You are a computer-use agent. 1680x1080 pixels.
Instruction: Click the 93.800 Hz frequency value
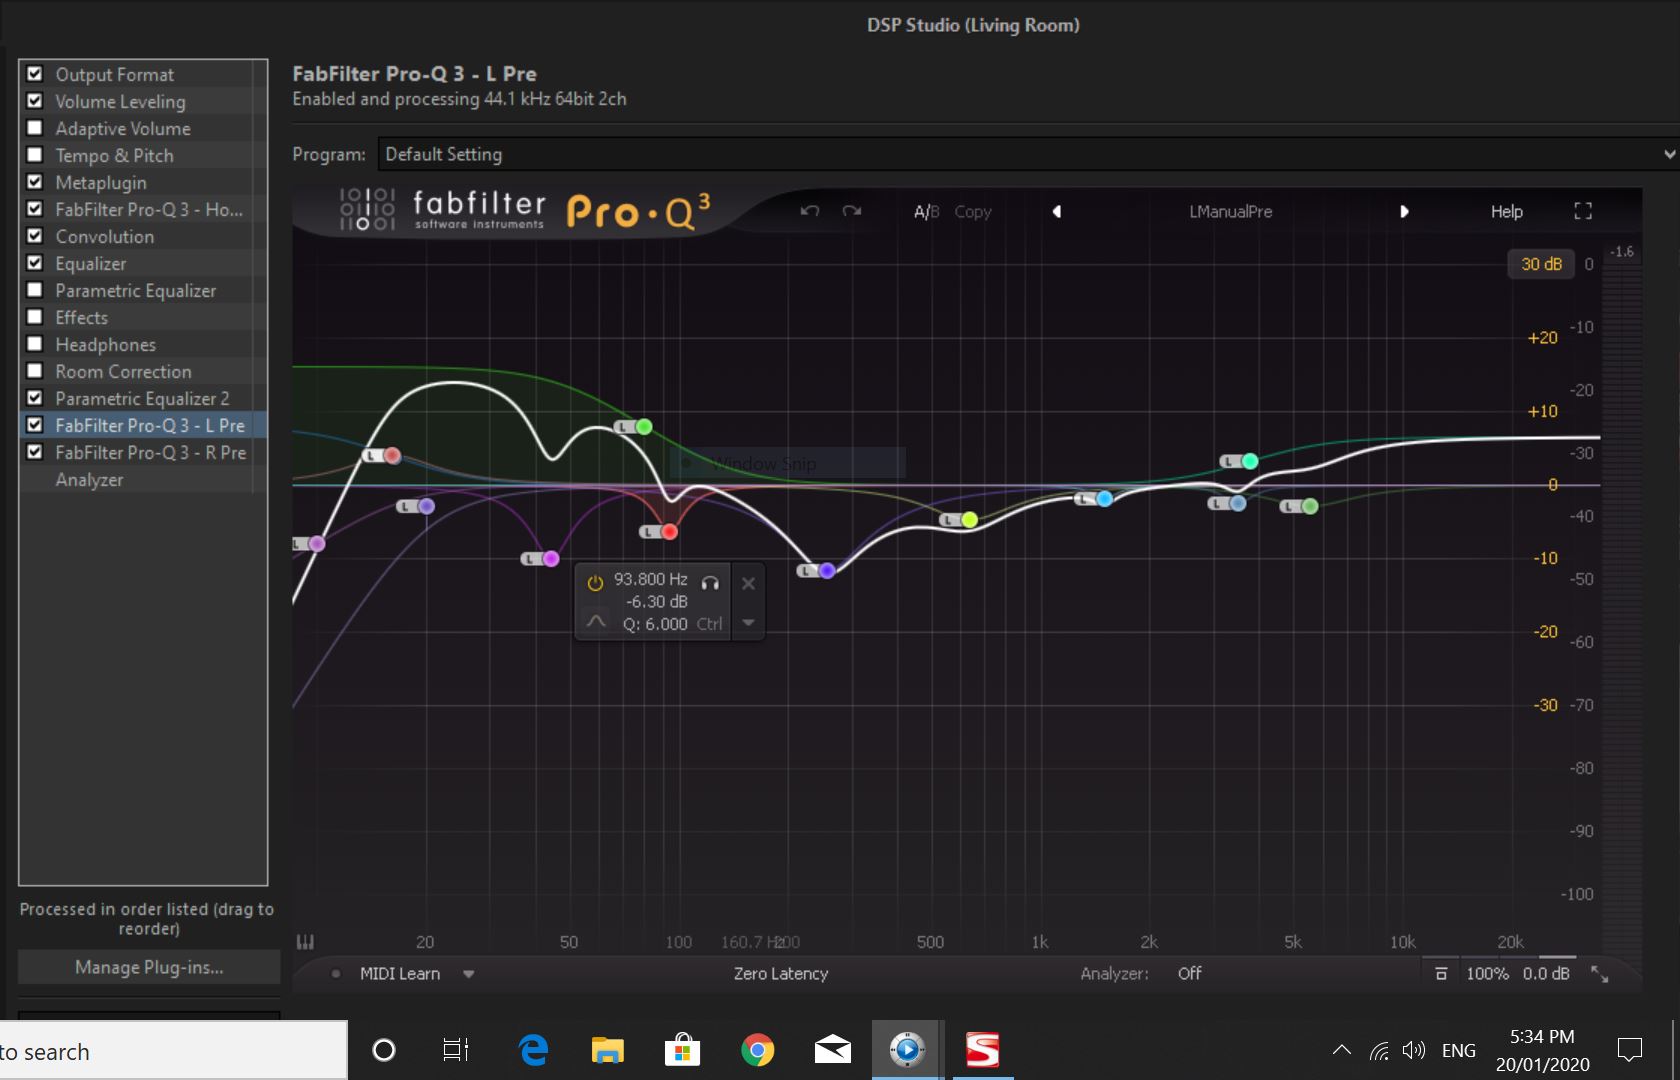[x=650, y=579]
